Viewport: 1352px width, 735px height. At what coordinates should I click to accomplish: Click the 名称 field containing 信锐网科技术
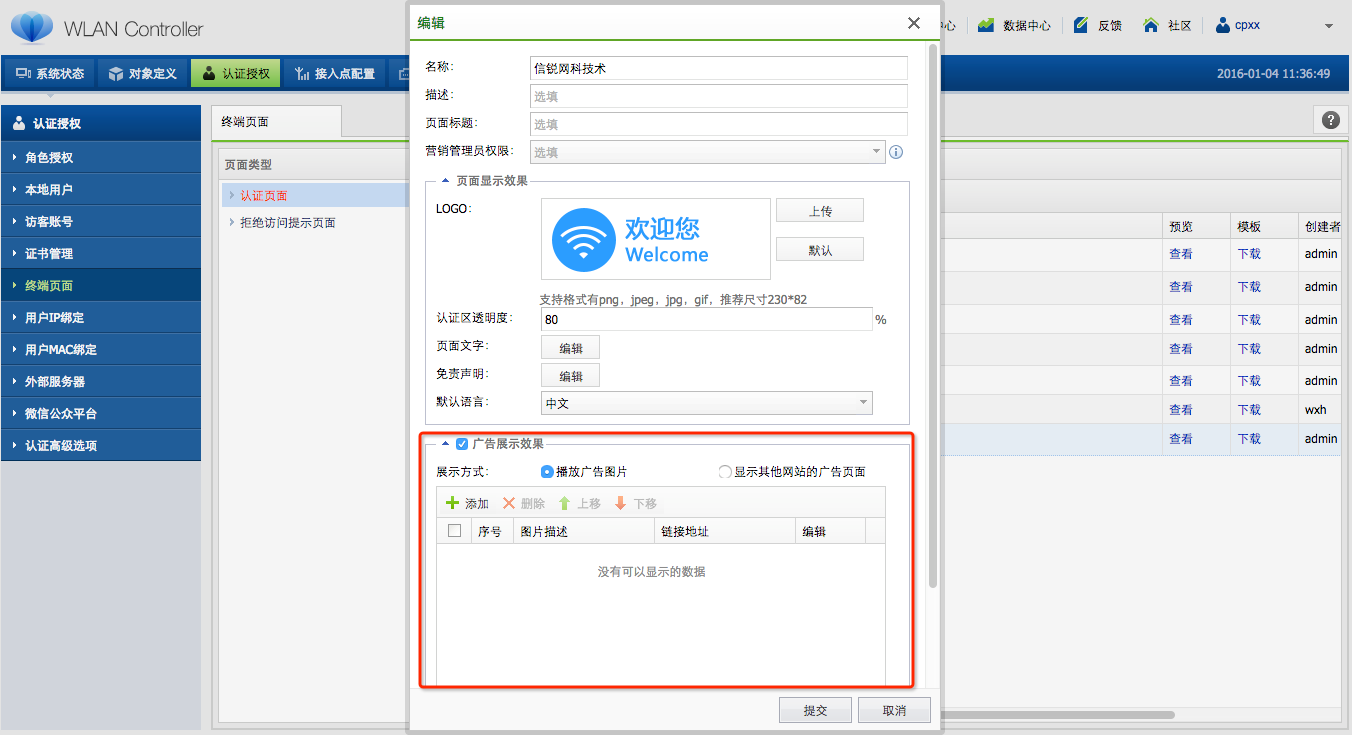(x=718, y=68)
